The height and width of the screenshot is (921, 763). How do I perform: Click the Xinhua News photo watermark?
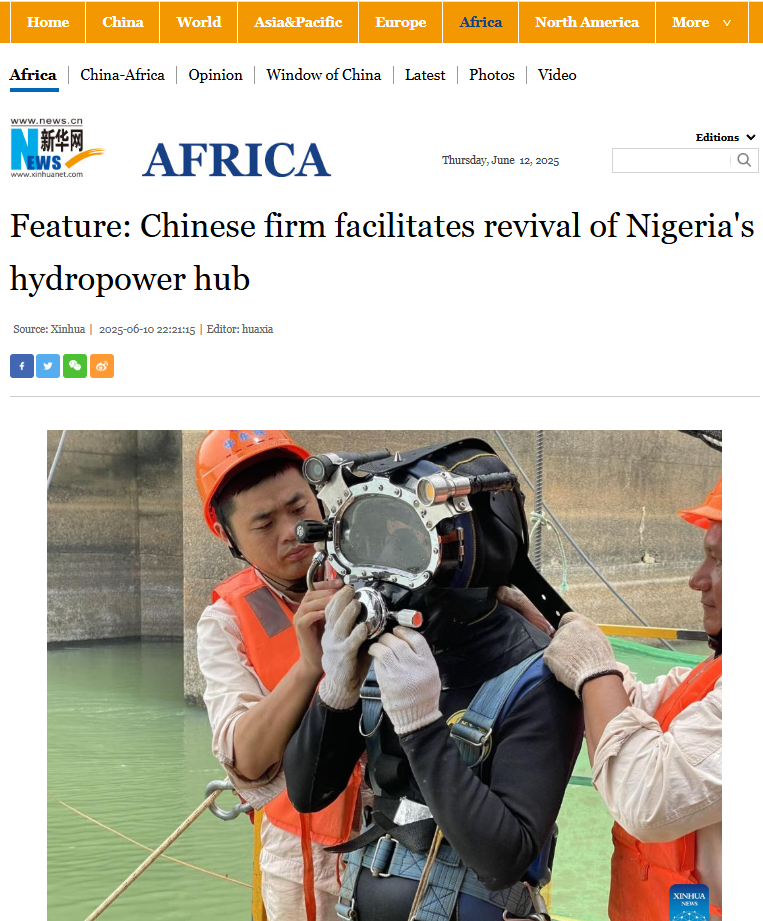[689, 902]
